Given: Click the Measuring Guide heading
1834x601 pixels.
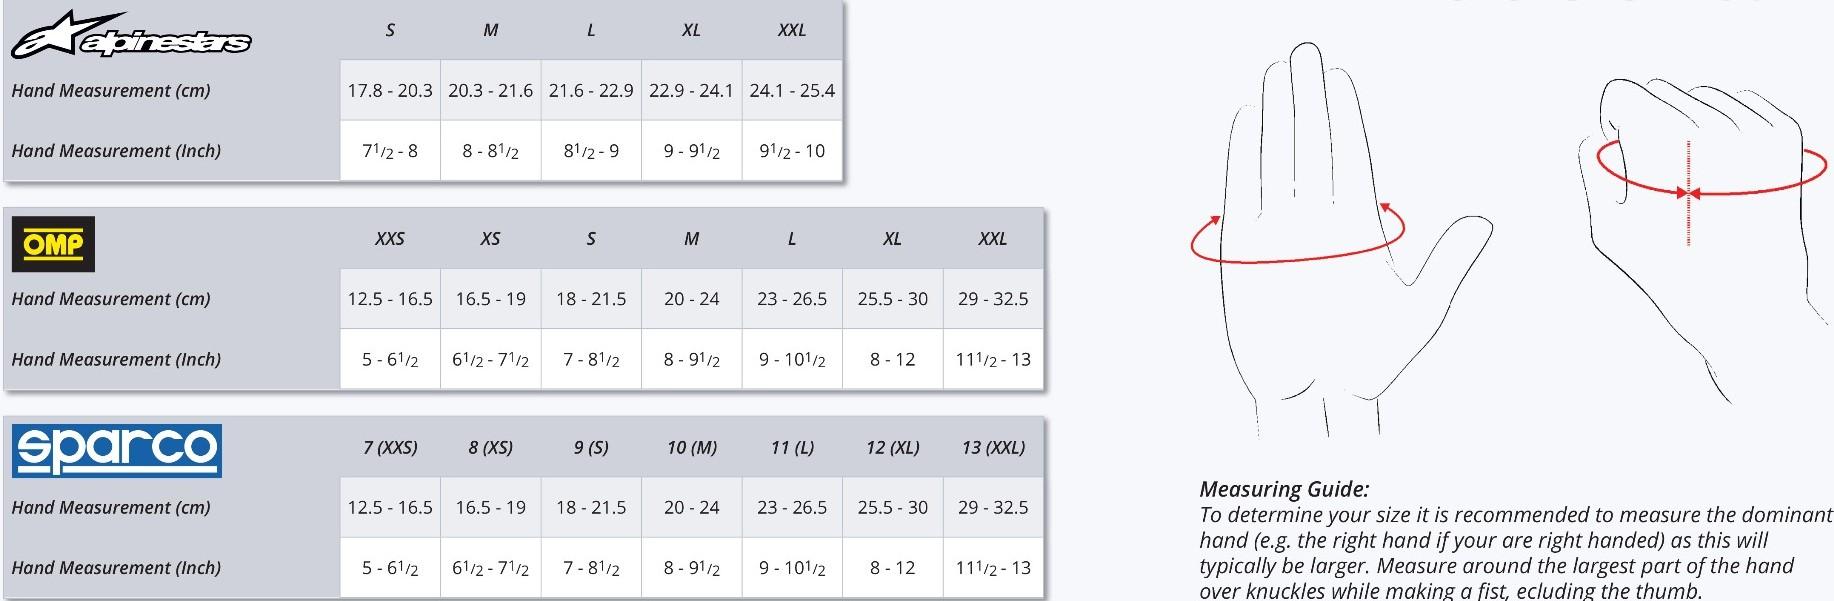Looking at the screenshot, I should pyautogui.click(x=1284, y=489).
